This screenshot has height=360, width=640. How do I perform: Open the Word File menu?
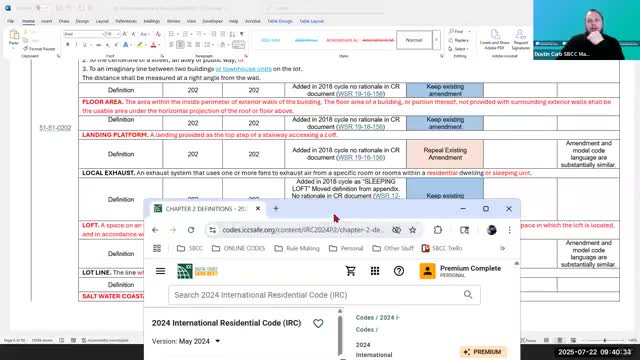[10, 21]
